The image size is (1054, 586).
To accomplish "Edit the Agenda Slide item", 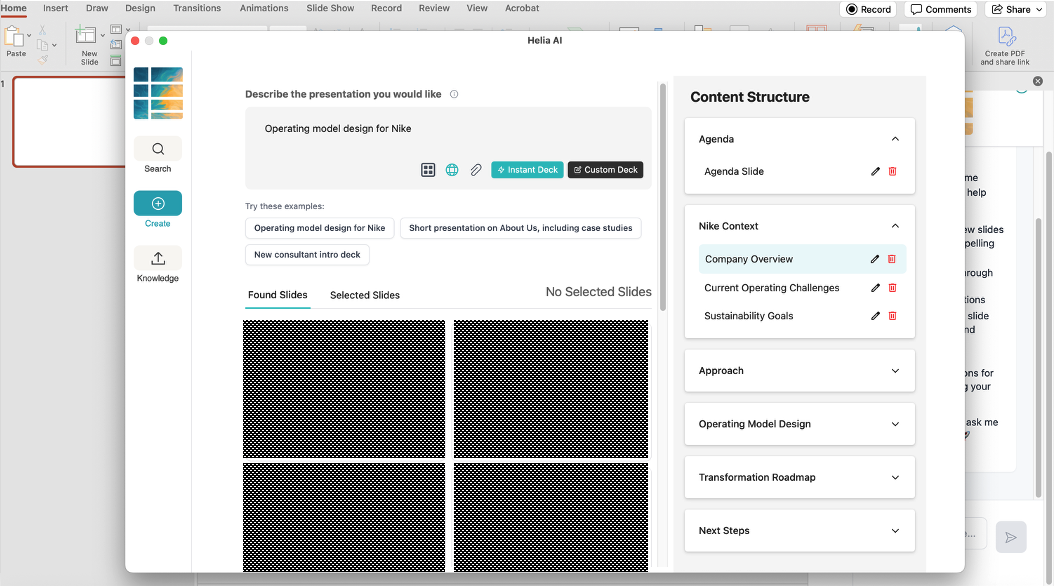I will [x=875, y=171].
